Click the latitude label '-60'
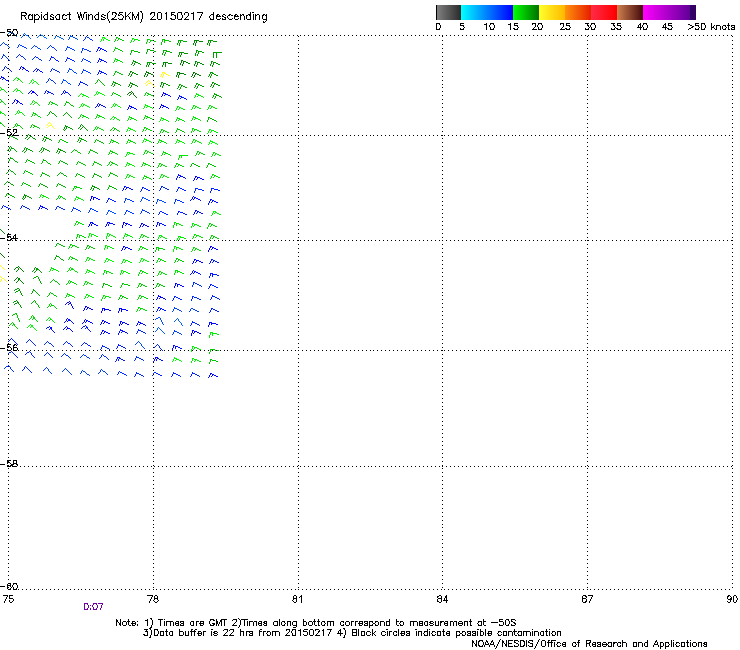This screenshot has height=650, width=740. coord(9,587)
